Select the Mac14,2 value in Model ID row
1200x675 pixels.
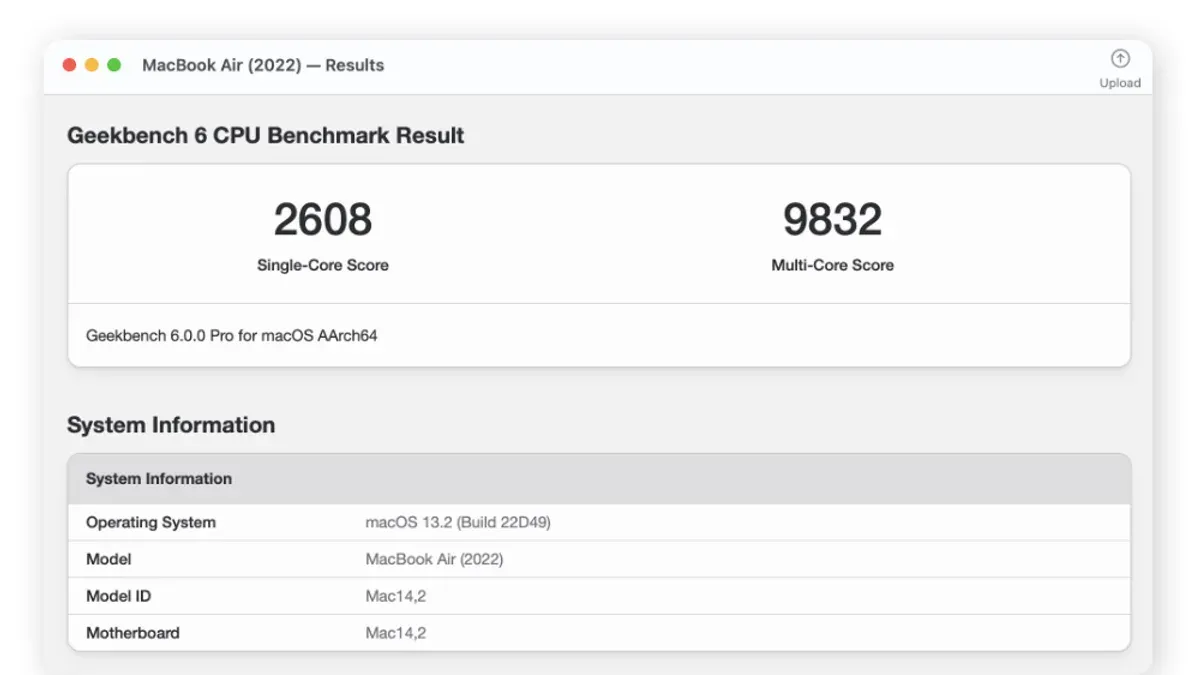coord(396,596)
